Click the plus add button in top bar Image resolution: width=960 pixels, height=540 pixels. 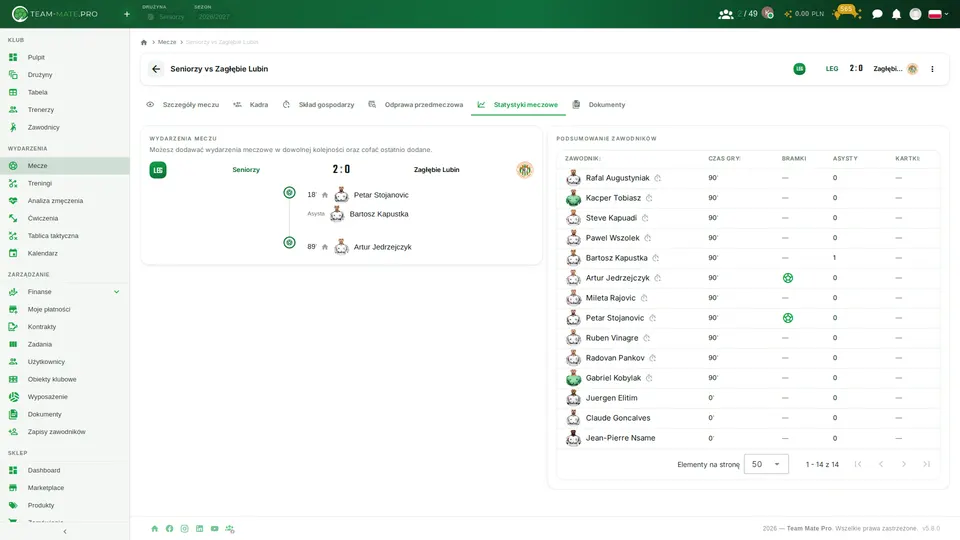click(127, 14)
